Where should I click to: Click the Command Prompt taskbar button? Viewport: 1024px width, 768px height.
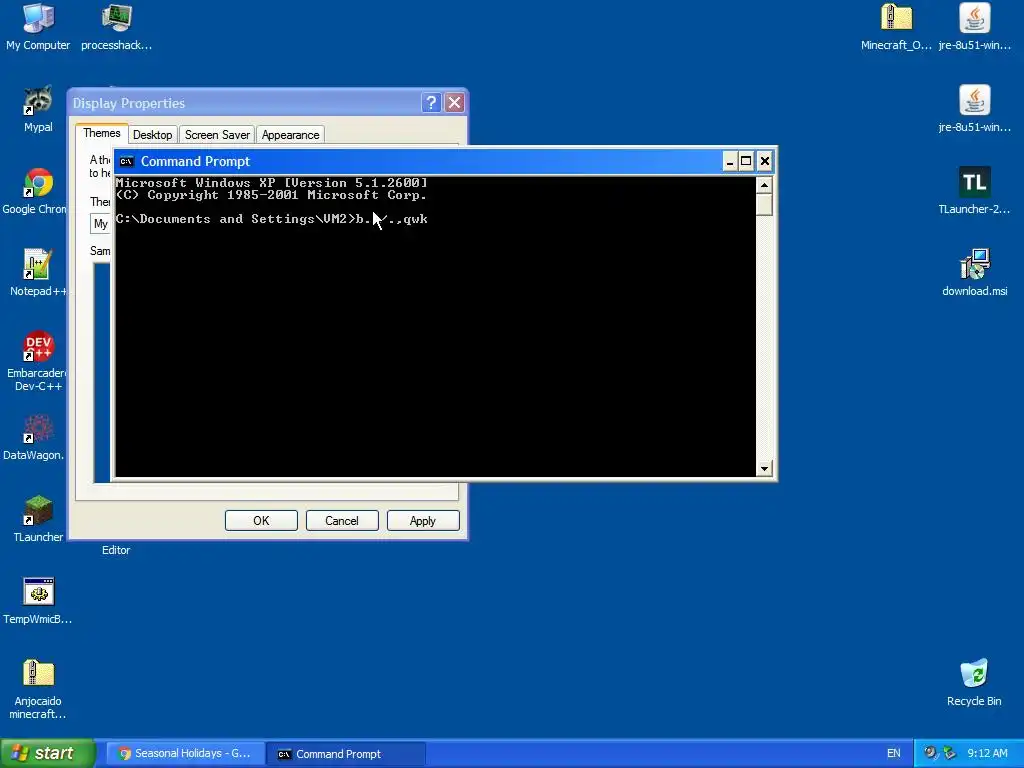tap(346, 754)
